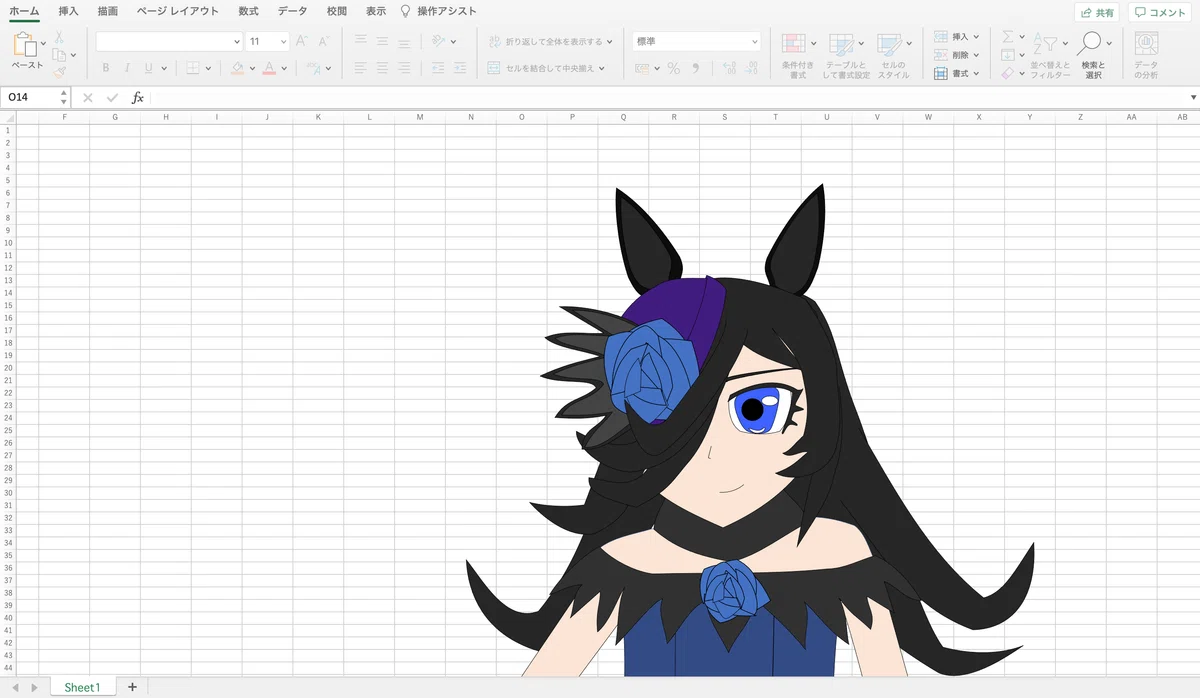Increase font size with large A icon
Viewport: 1200px width, 698px height.
point(302,41)
